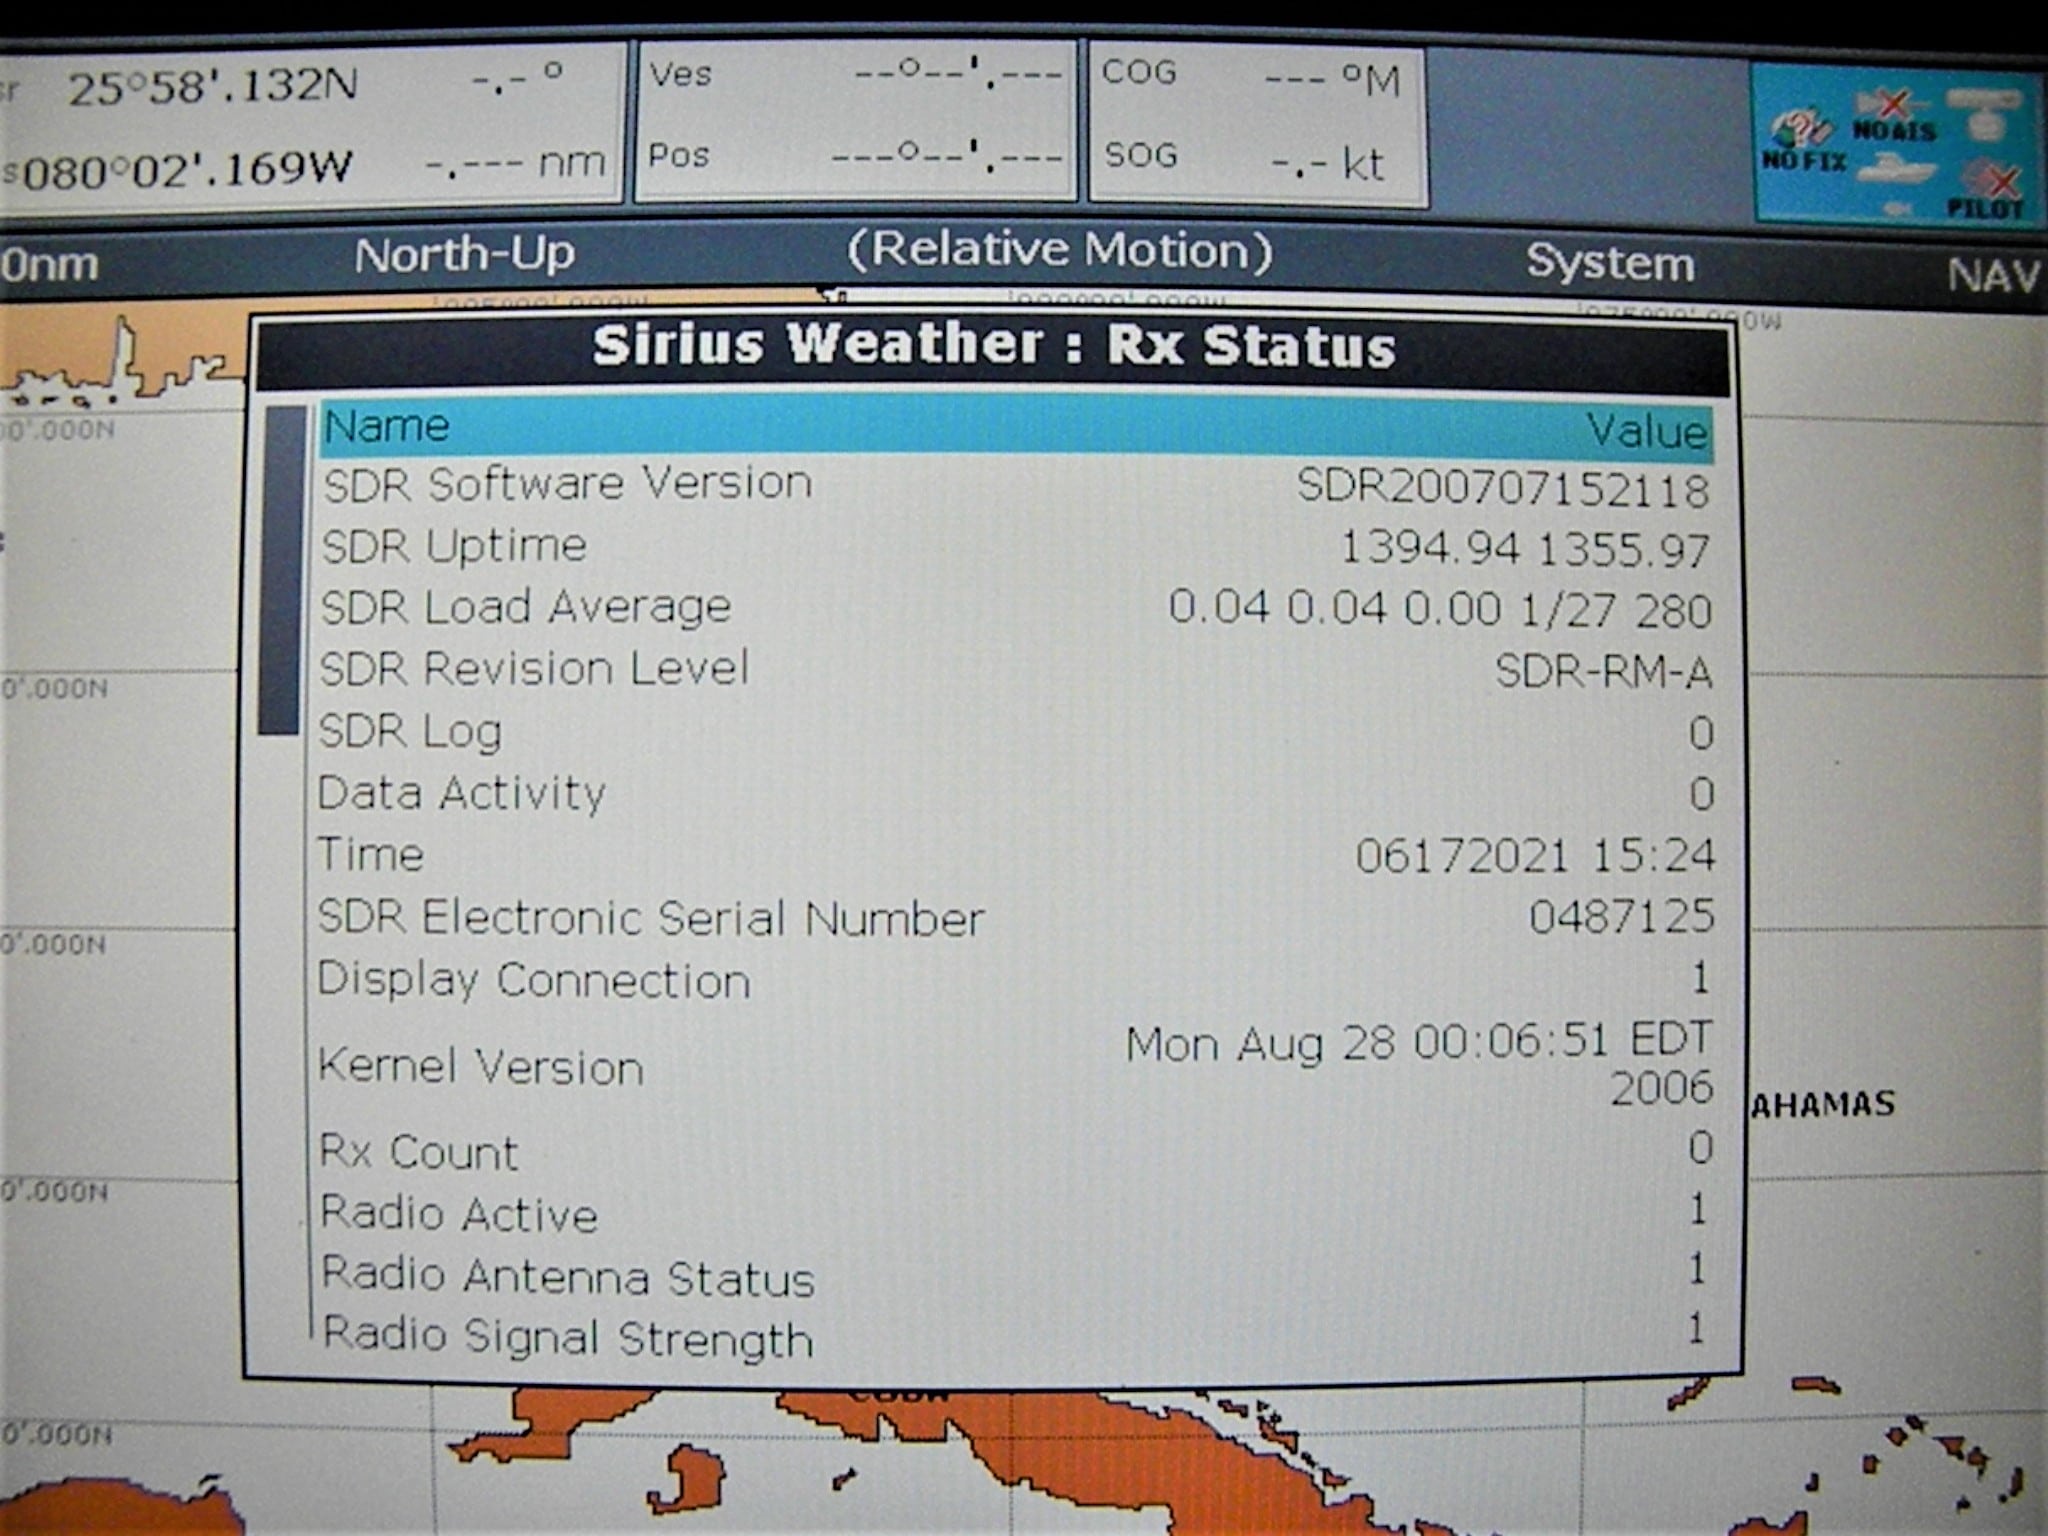
Task: Open the System menu
Action: (1608, 262)
